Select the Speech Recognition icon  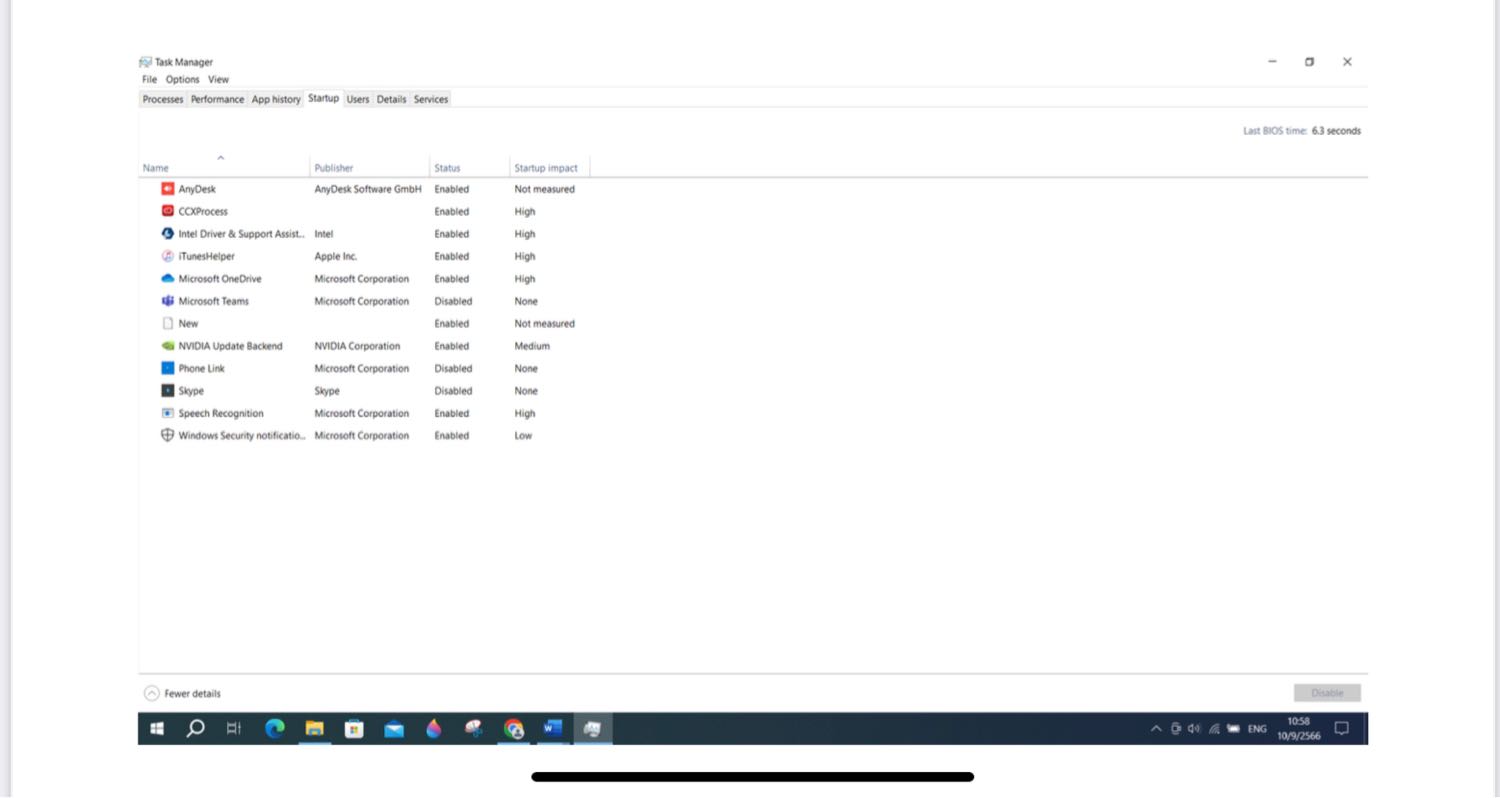[168, 413]
